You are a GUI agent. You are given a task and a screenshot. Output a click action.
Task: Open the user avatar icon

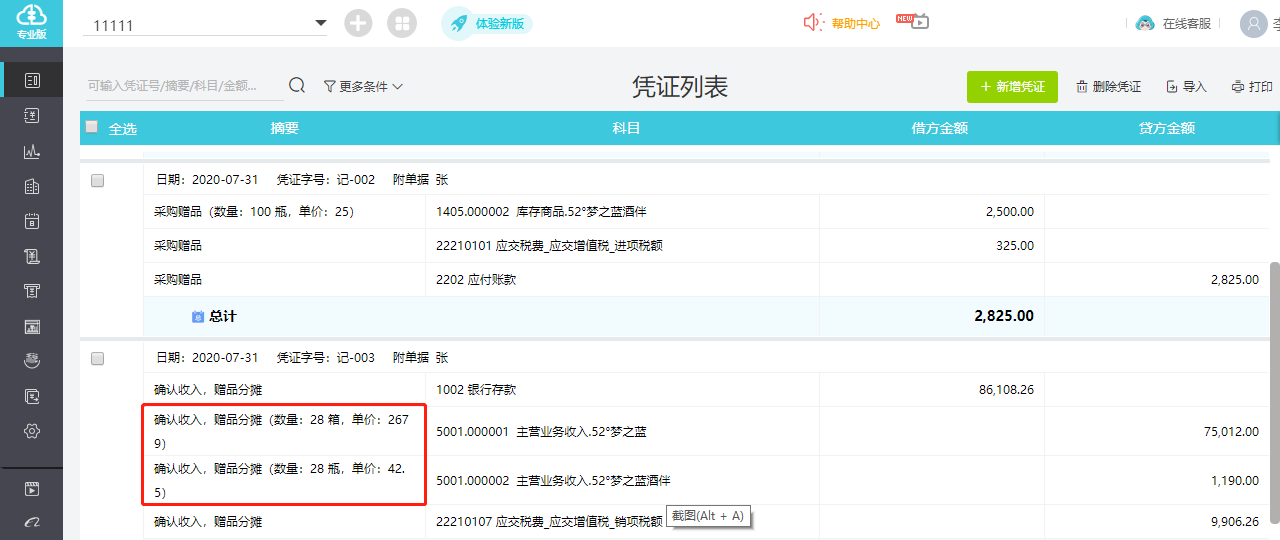click(1254, 23)
